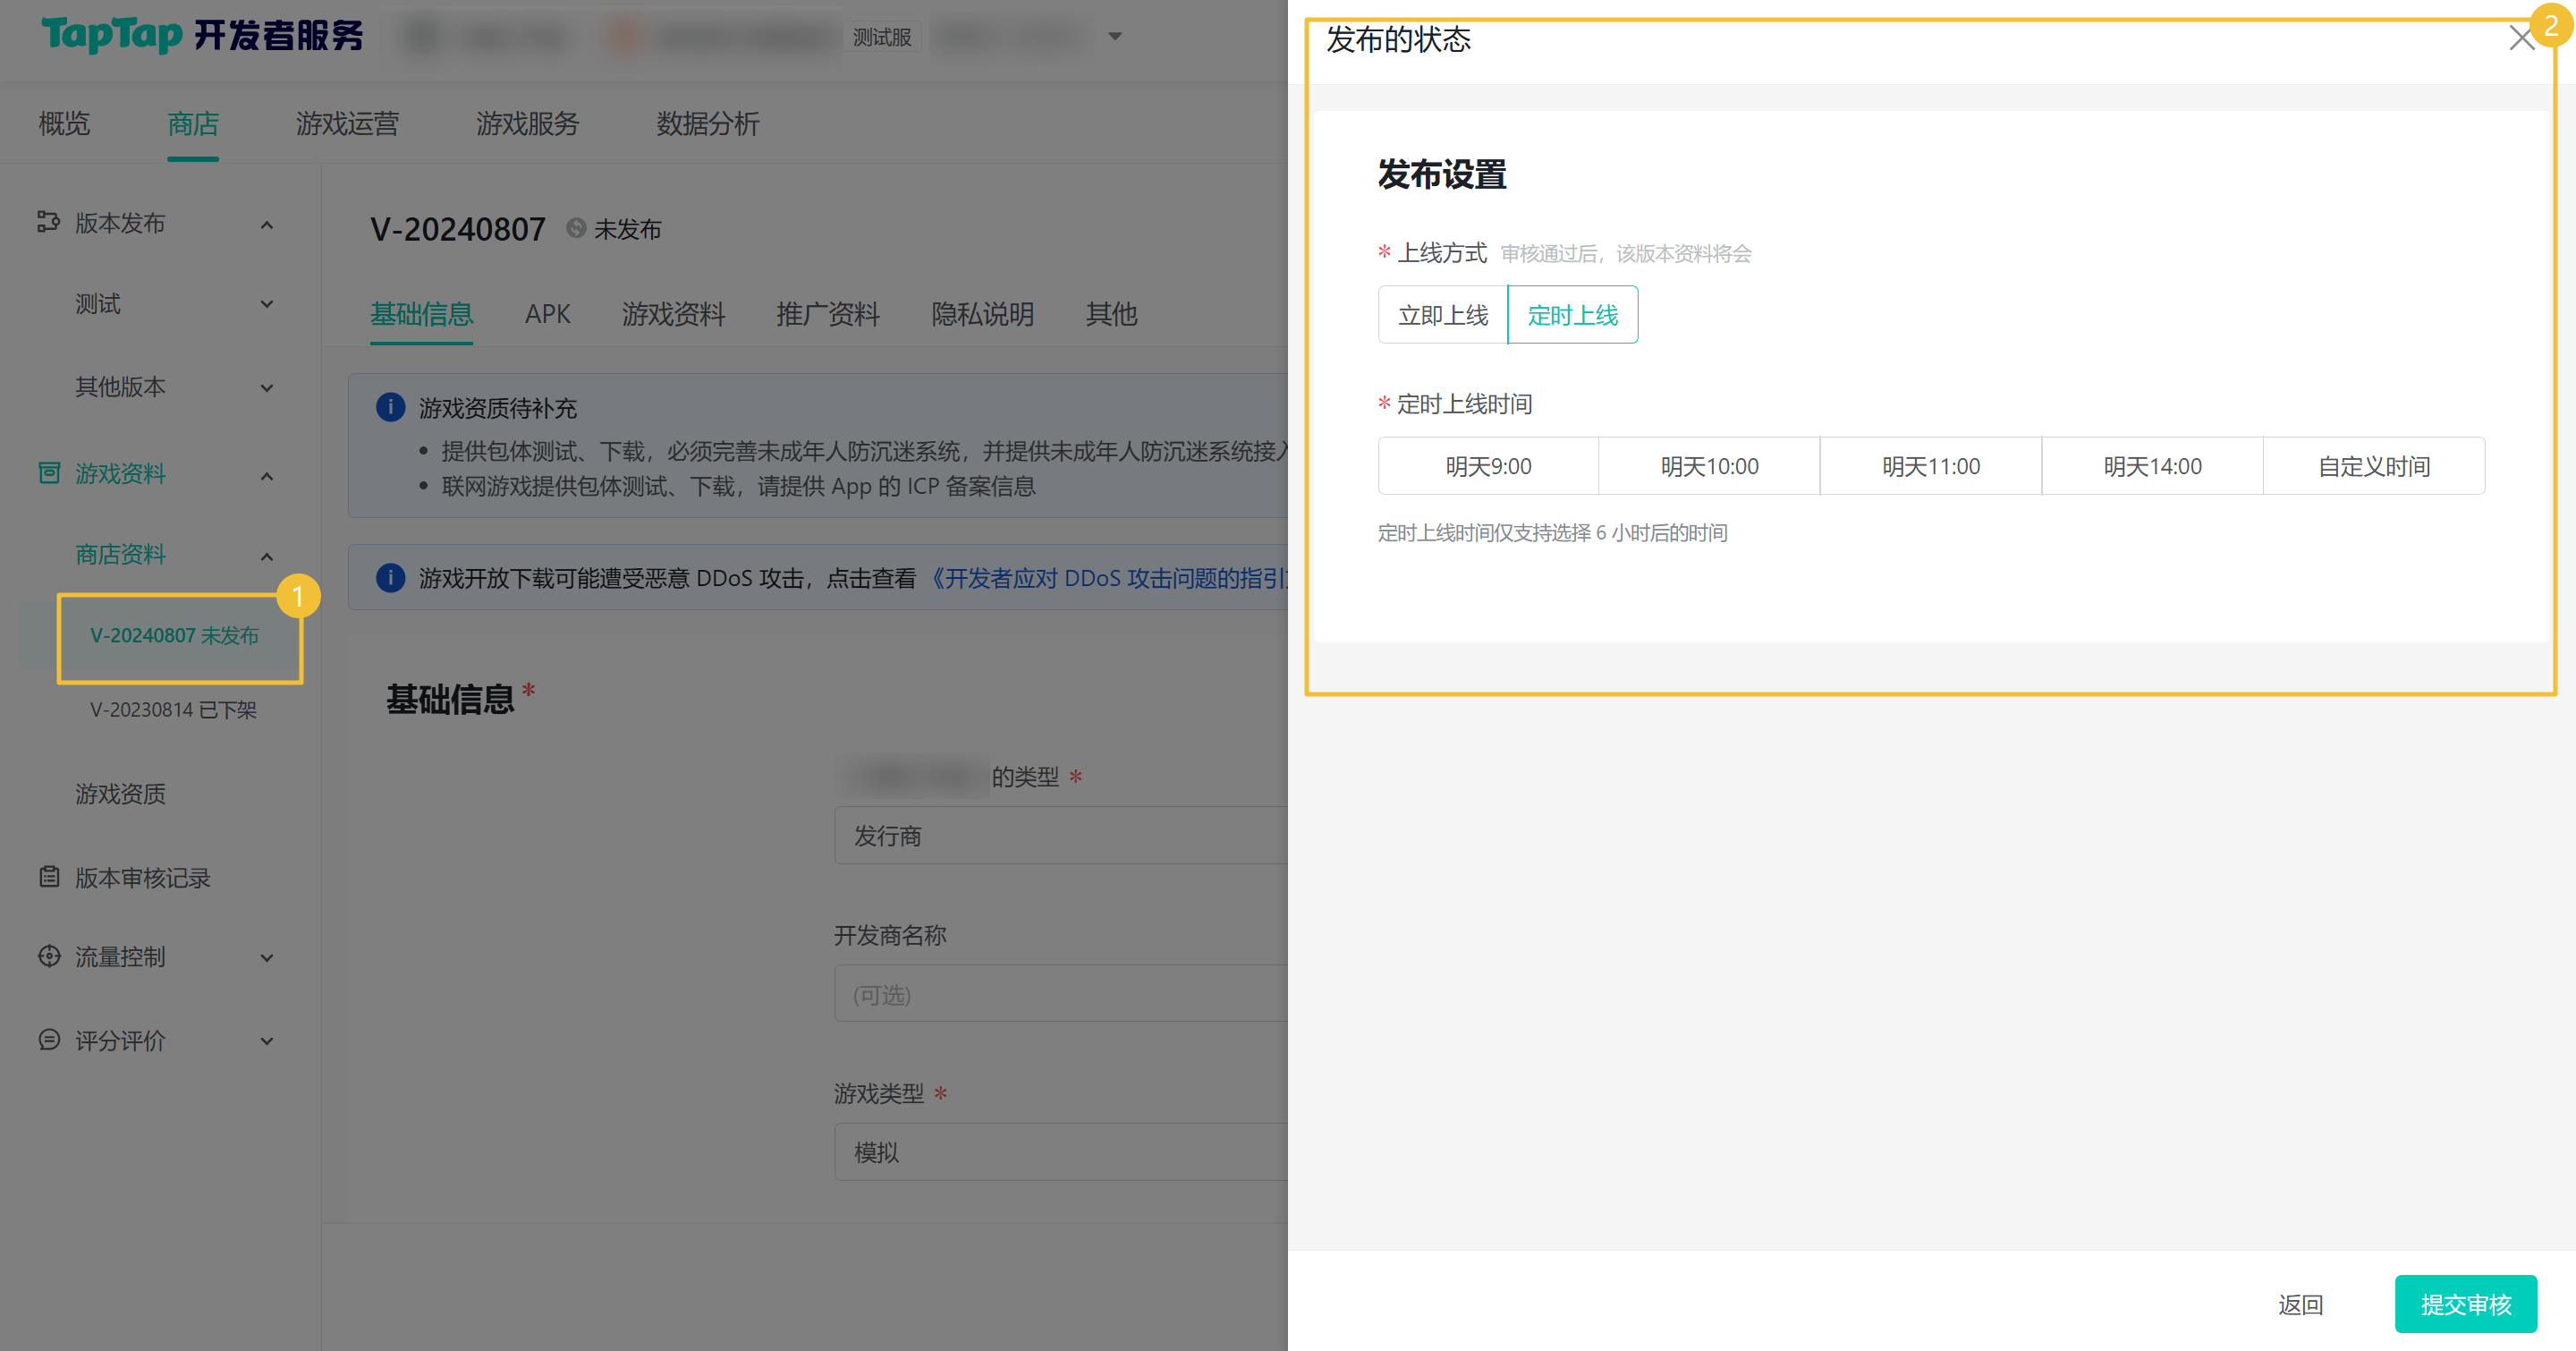Go to the 游戏服务 top navigation tab
The width and height of the screenshot is (2576, 1351).
tap(527, 123)
